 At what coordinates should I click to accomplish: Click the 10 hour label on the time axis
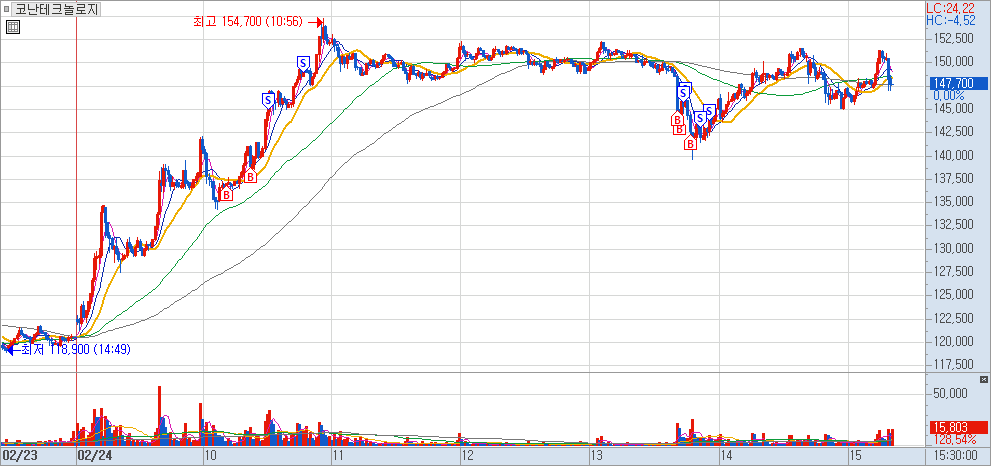point(212,456)
